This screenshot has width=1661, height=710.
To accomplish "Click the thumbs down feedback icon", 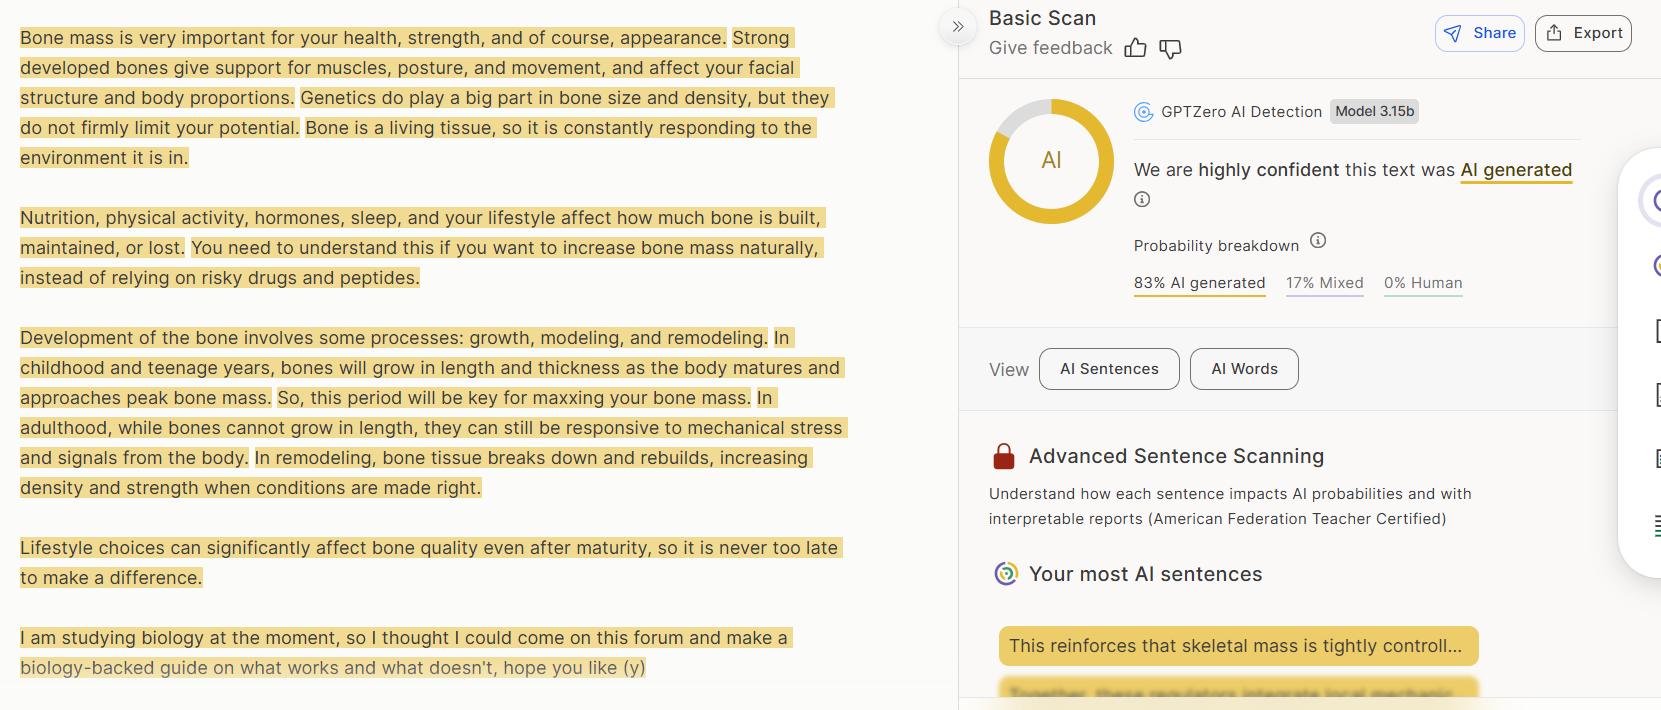I will pos(1170,48).
